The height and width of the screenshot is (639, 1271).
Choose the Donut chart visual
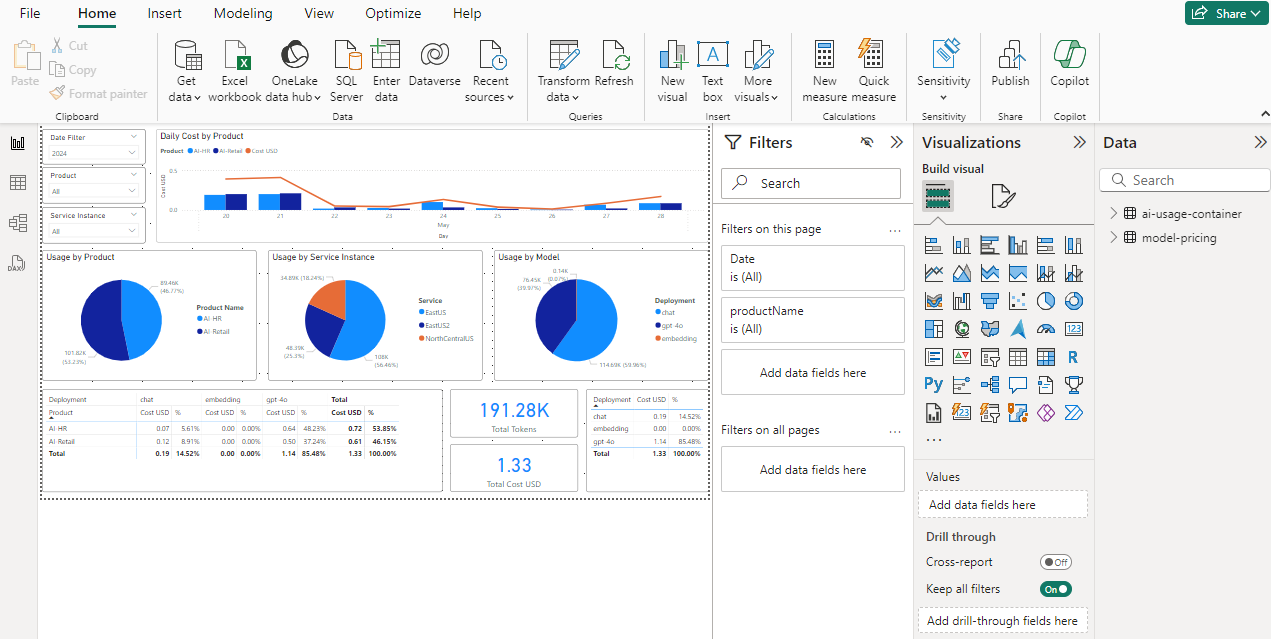[1074, 300]
